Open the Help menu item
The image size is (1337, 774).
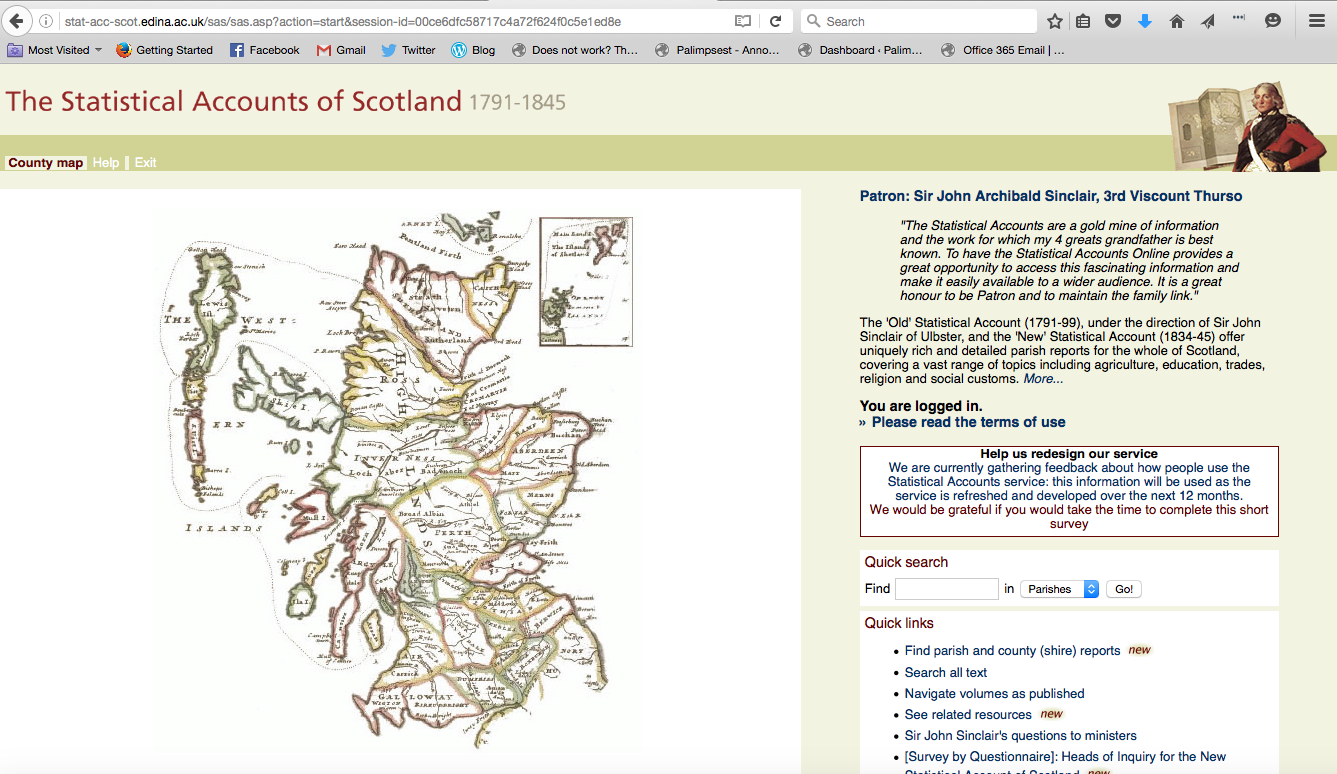106,163
